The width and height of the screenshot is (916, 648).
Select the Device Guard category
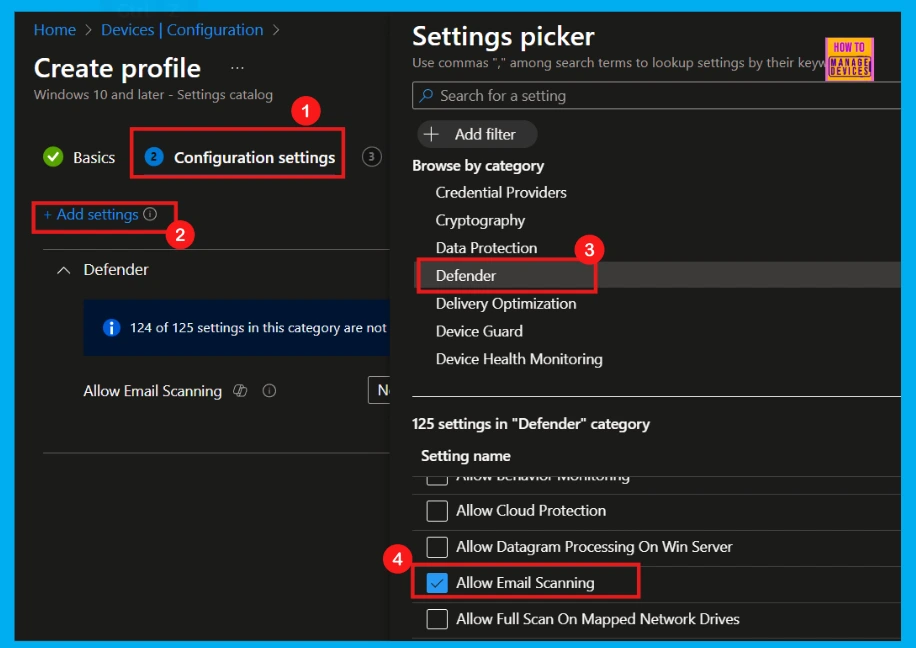point(479,331)
